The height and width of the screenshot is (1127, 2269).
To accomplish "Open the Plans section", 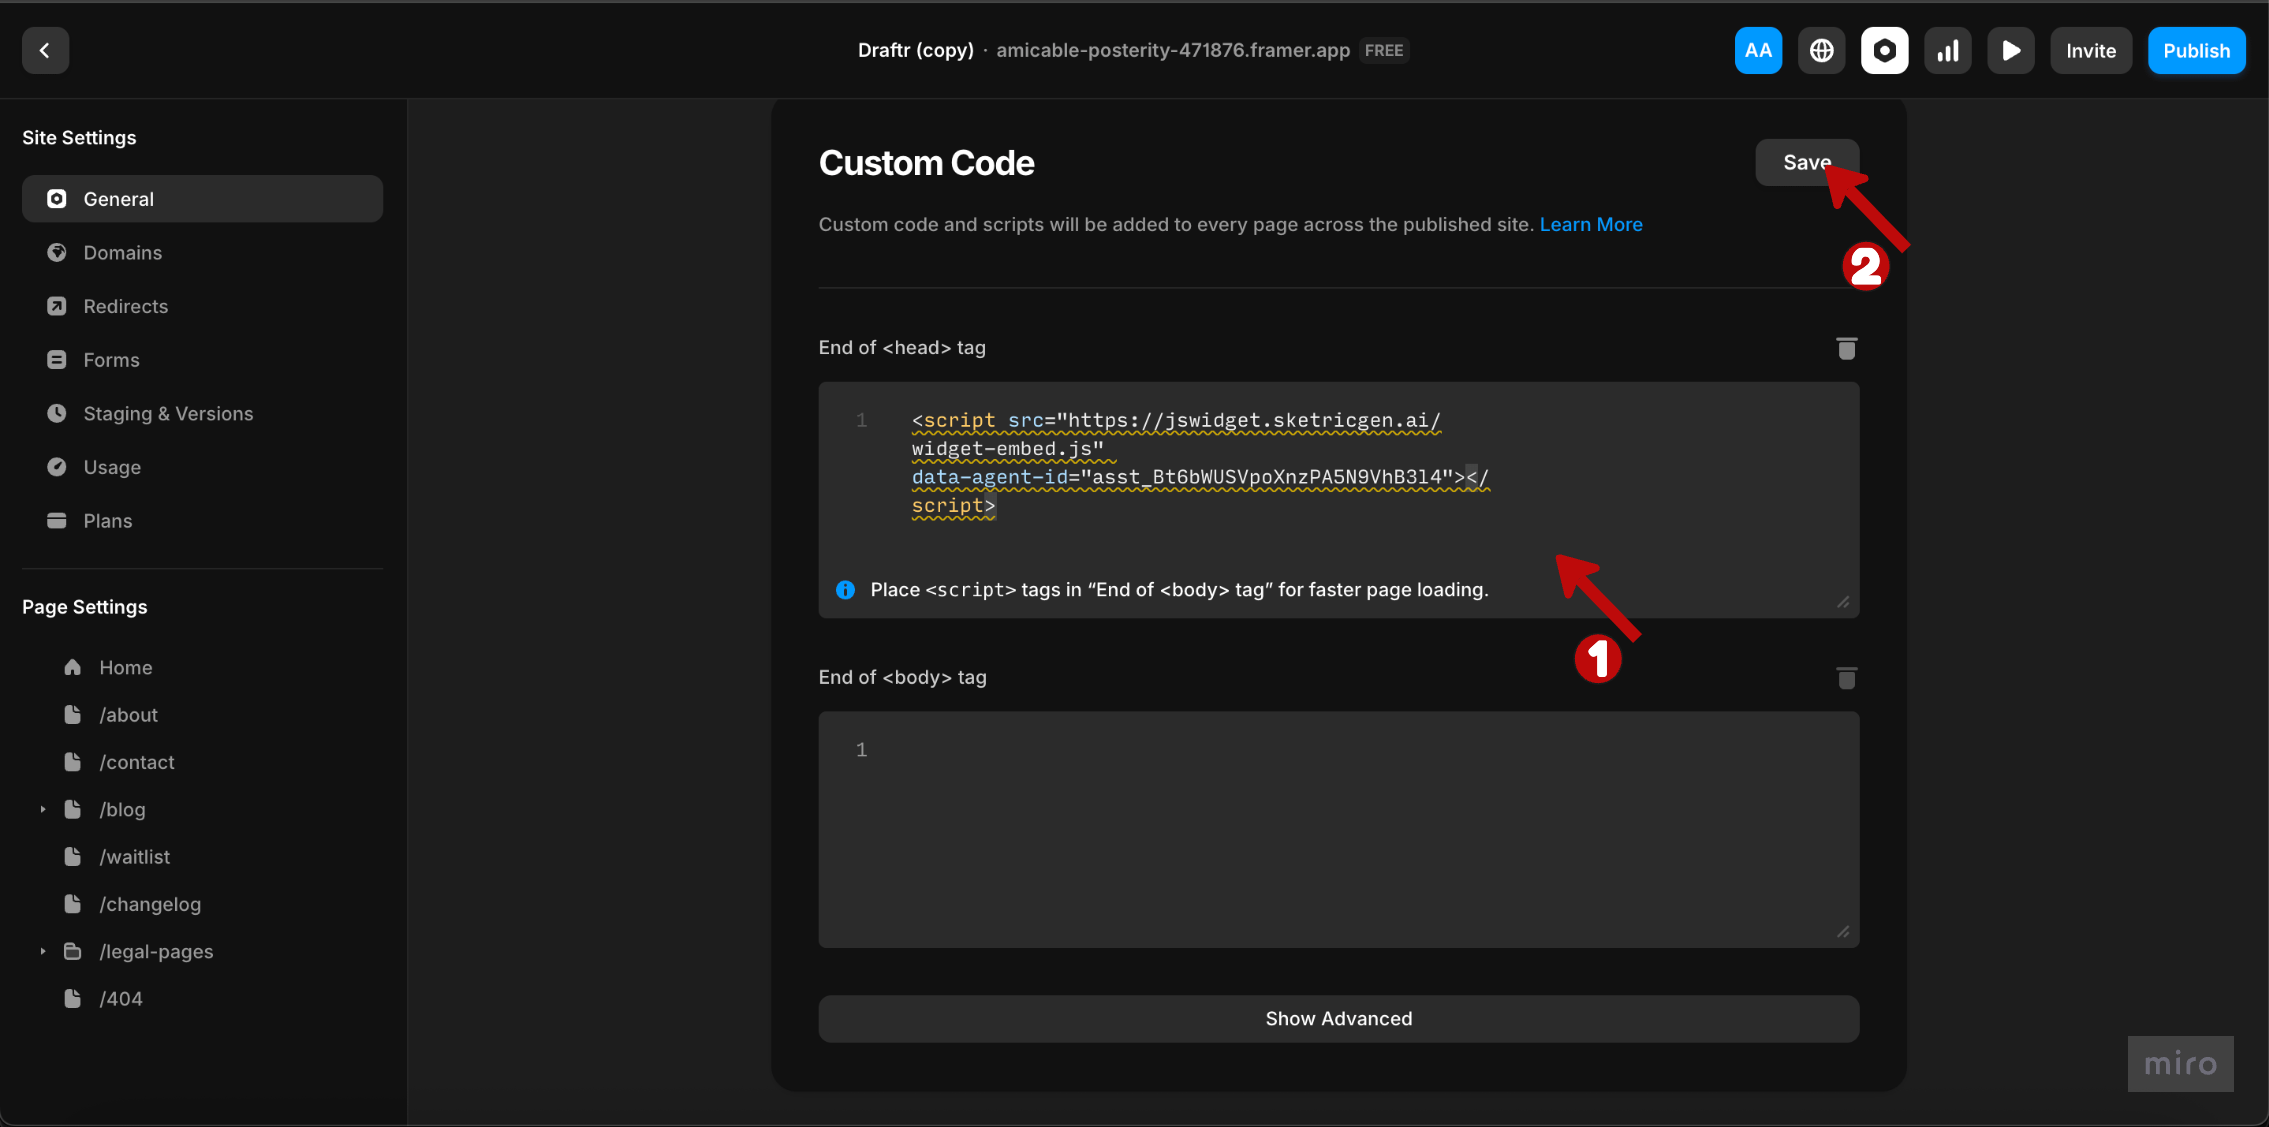I will coord(107,520).
